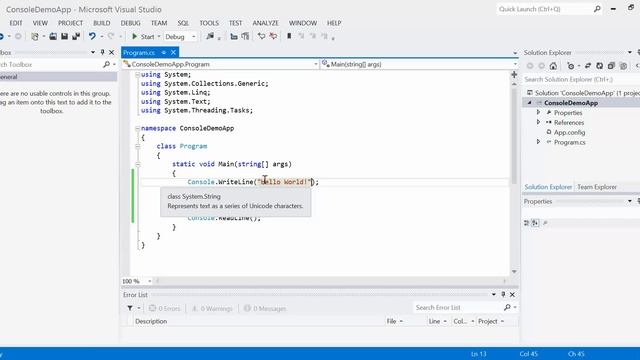This screenshot has height=360, width=640.
Task: Open the TOOLS menu
Action: (209, 23)
